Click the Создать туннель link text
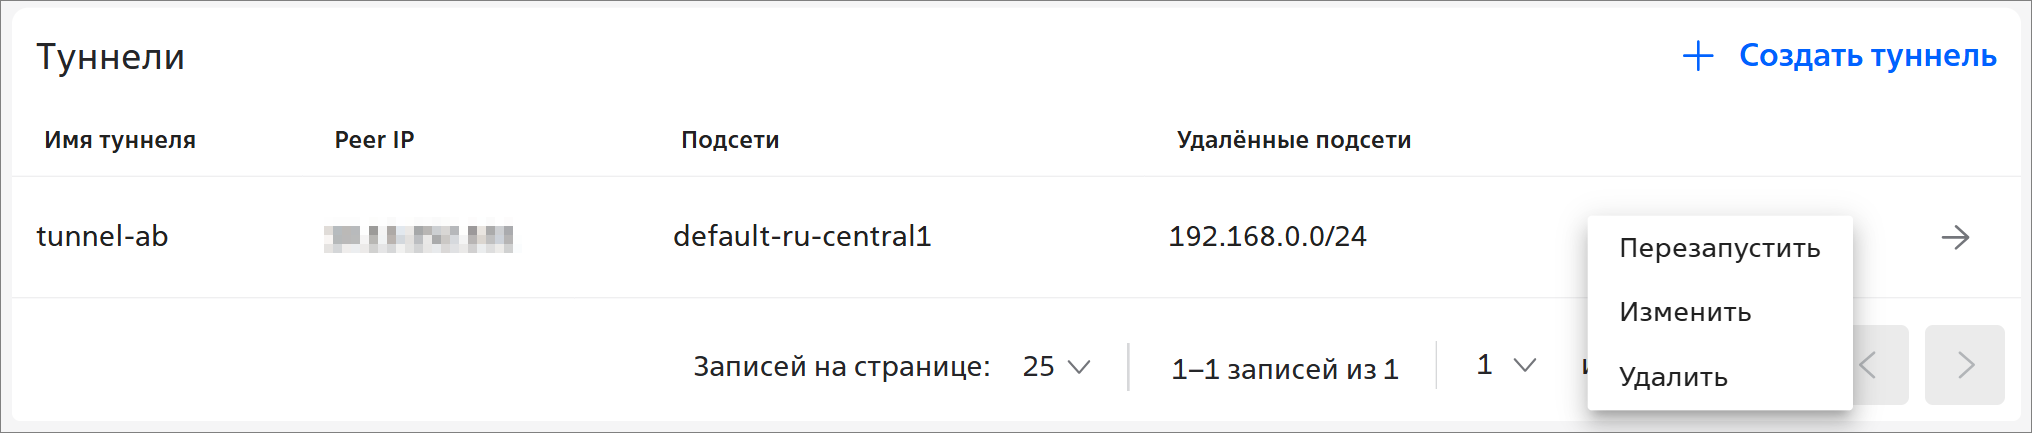2032x433 pixels. point(1867,56)
